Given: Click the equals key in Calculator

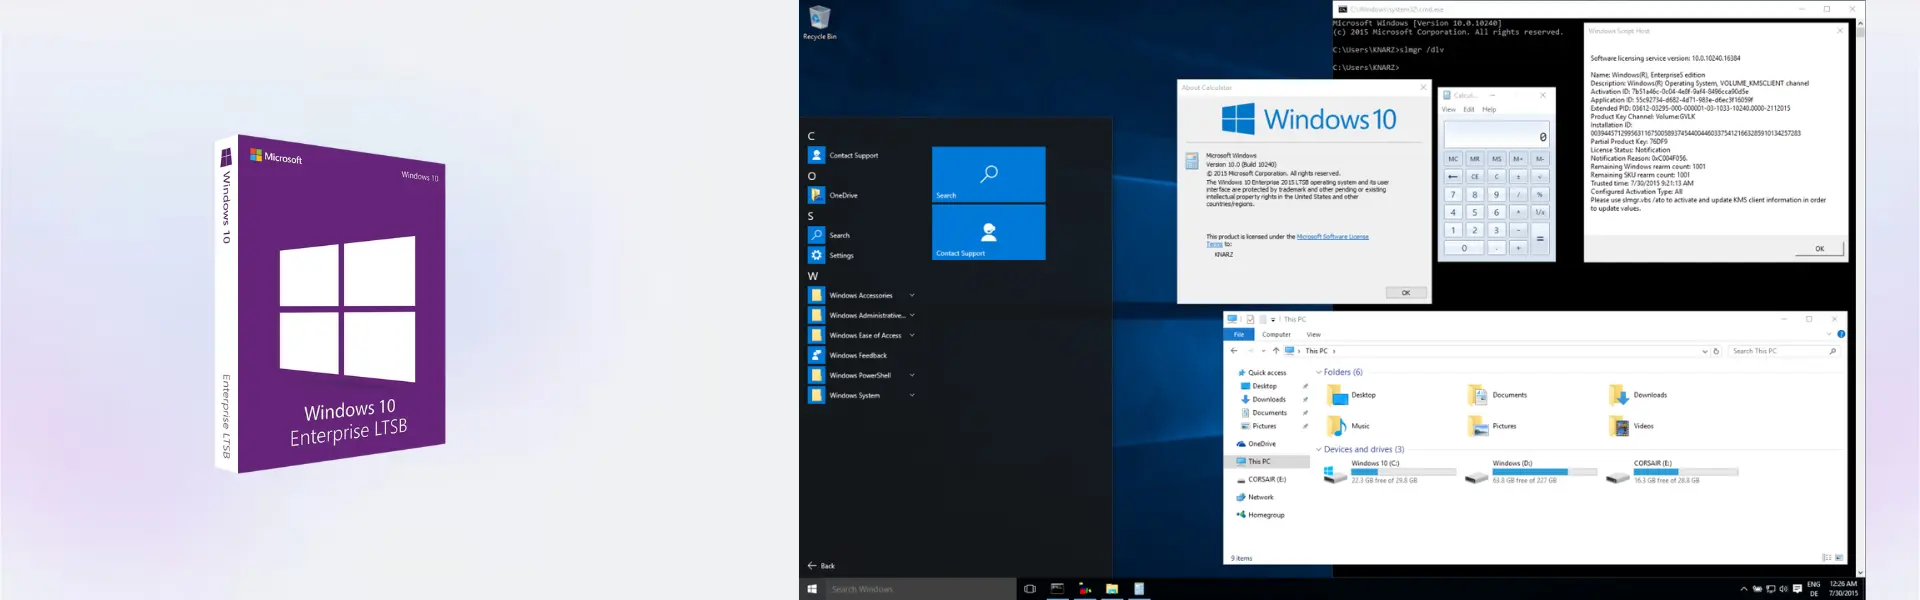Looking at the screenshot, I should (x=1540, y=239).
